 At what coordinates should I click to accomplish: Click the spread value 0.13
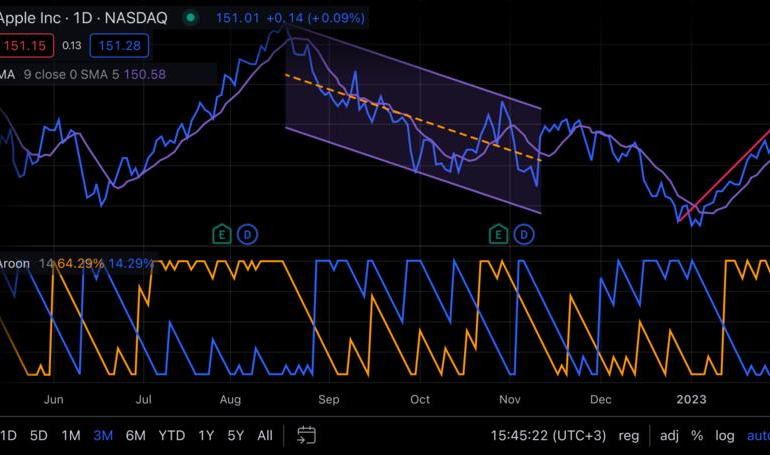[x=72, y=46]
